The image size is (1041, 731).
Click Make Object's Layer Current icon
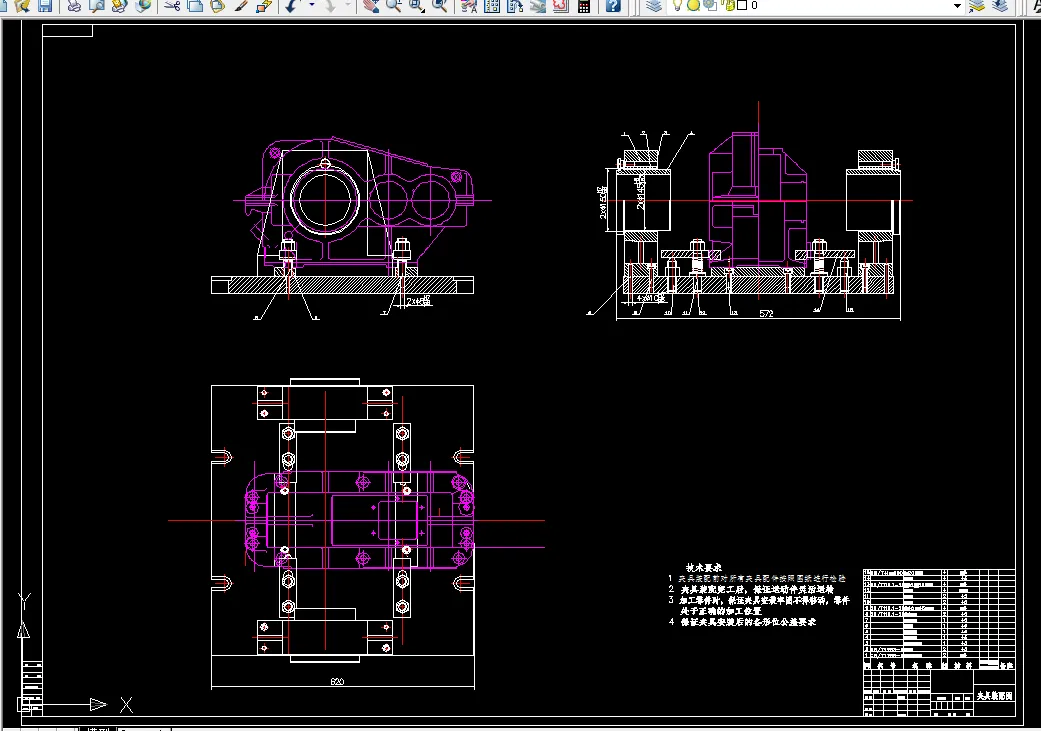tap(977, 6)
